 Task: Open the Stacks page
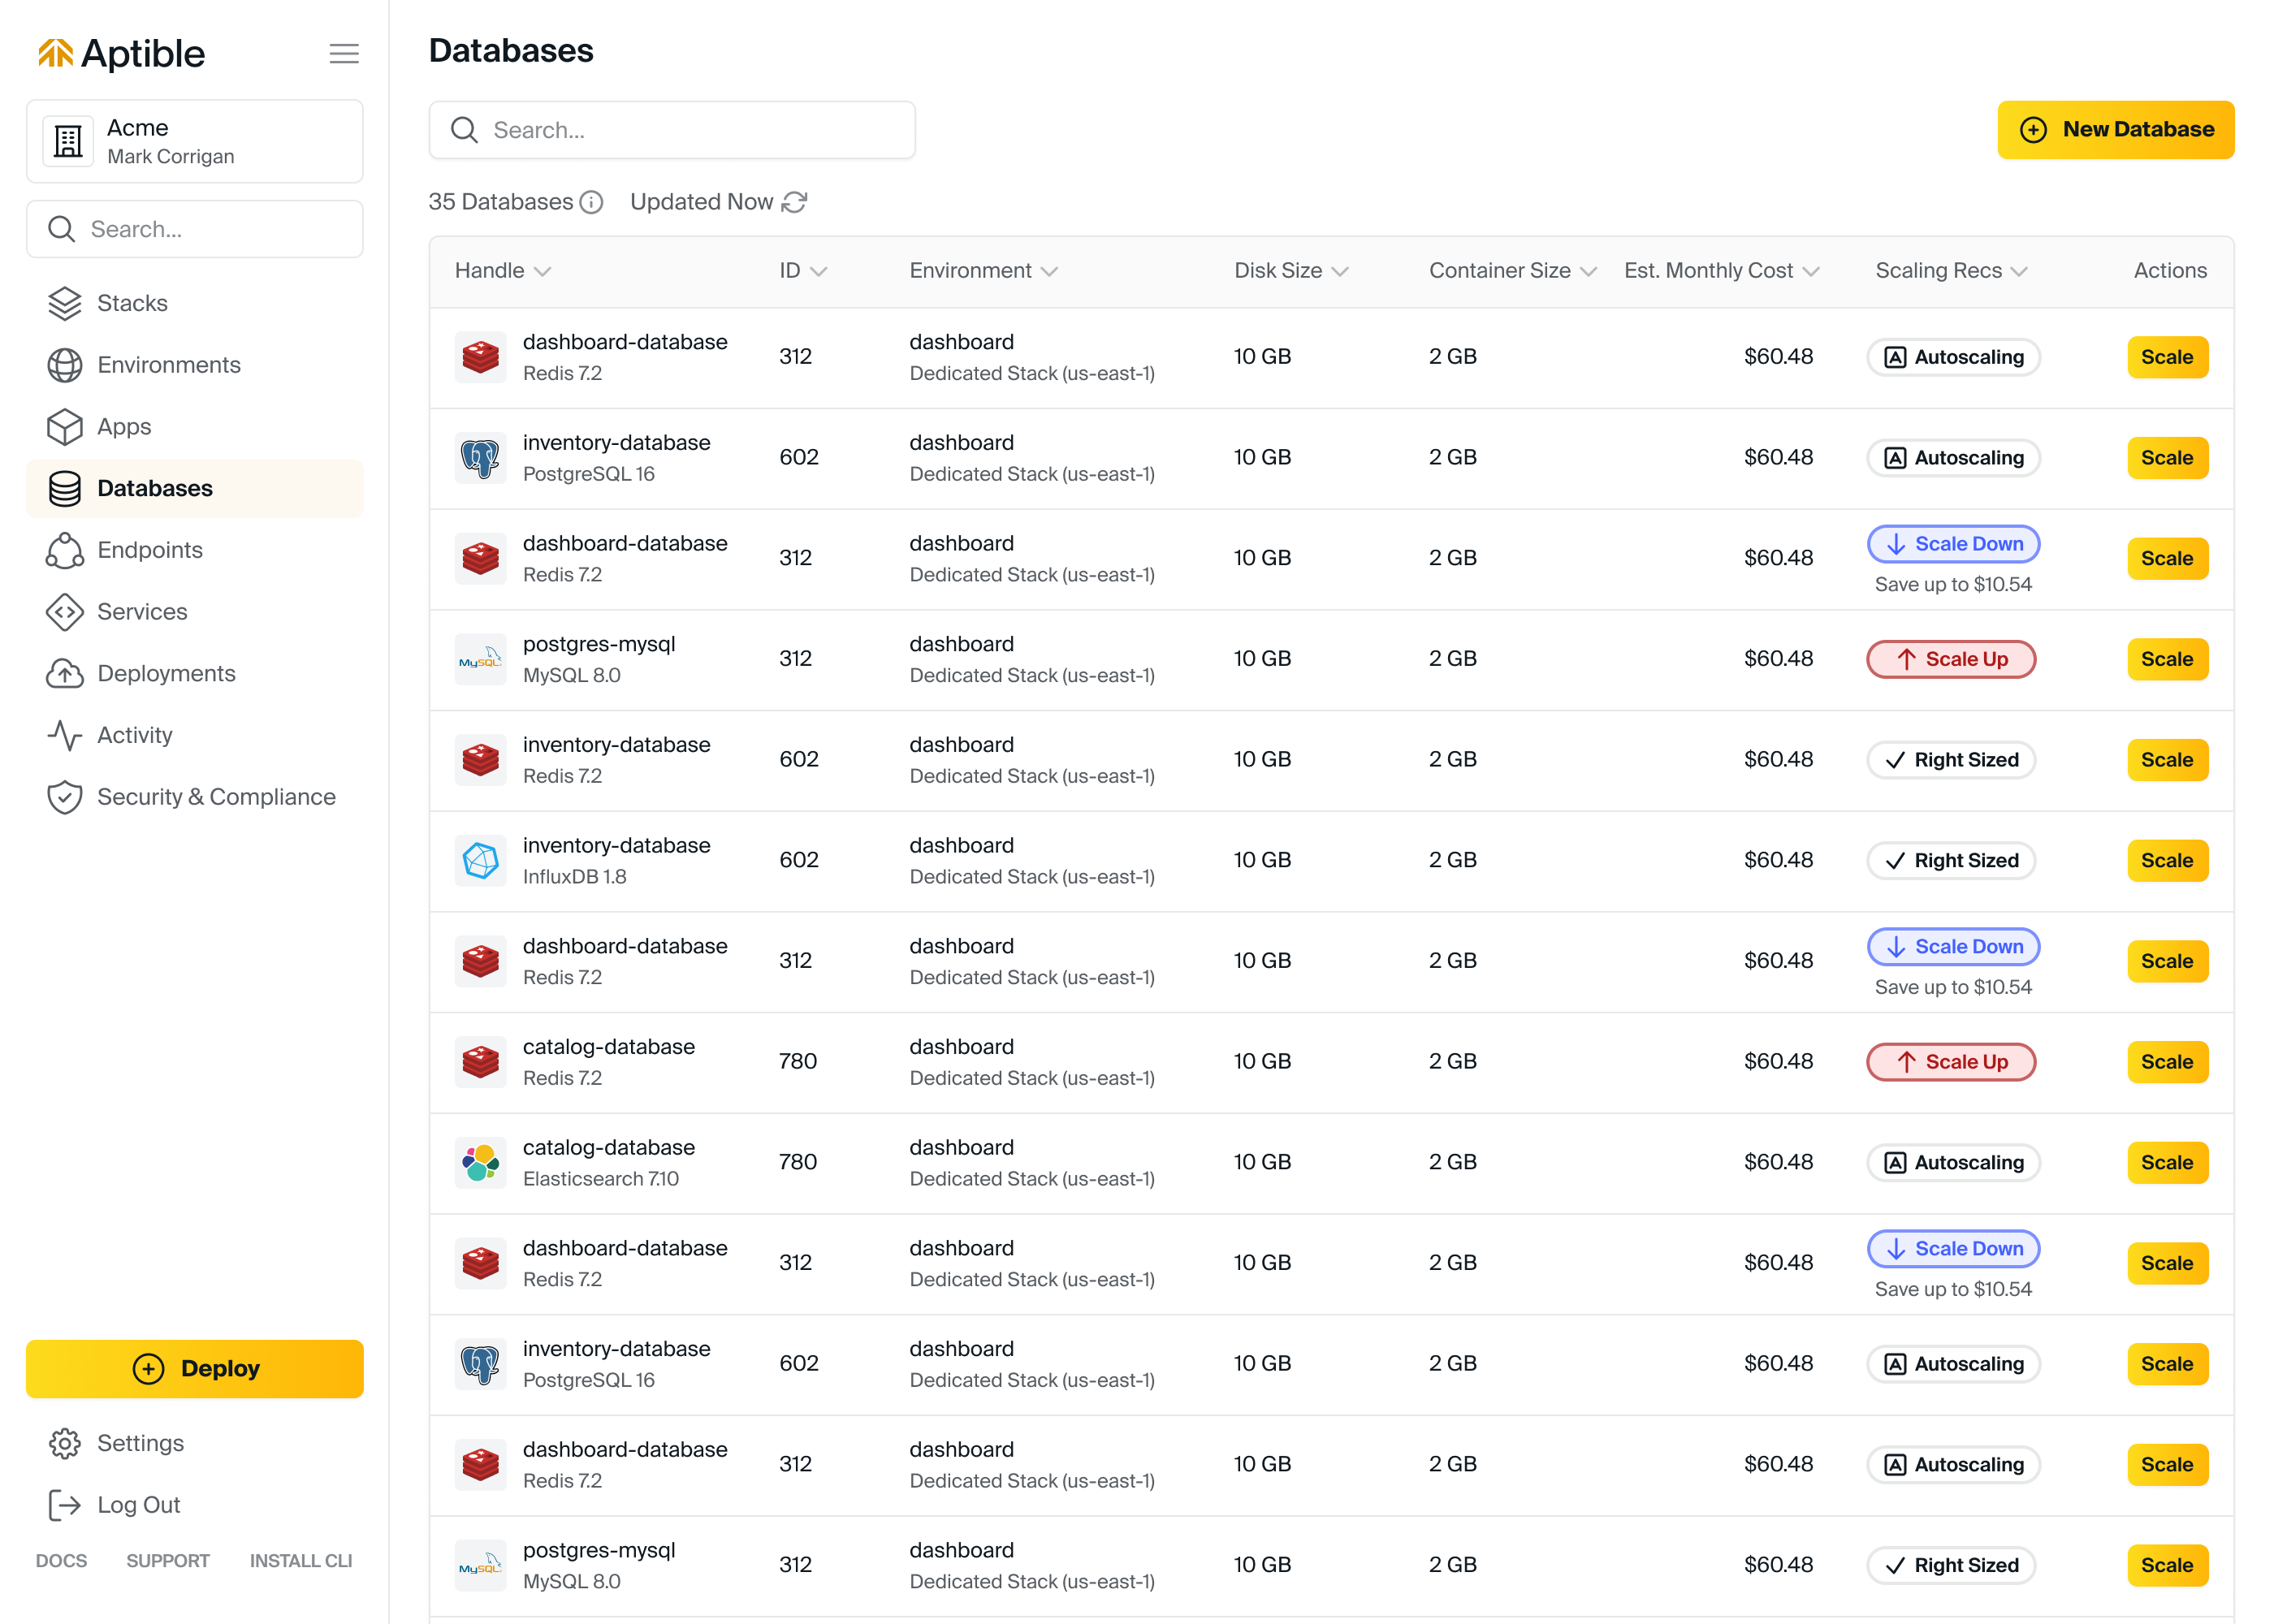(131, 303)
